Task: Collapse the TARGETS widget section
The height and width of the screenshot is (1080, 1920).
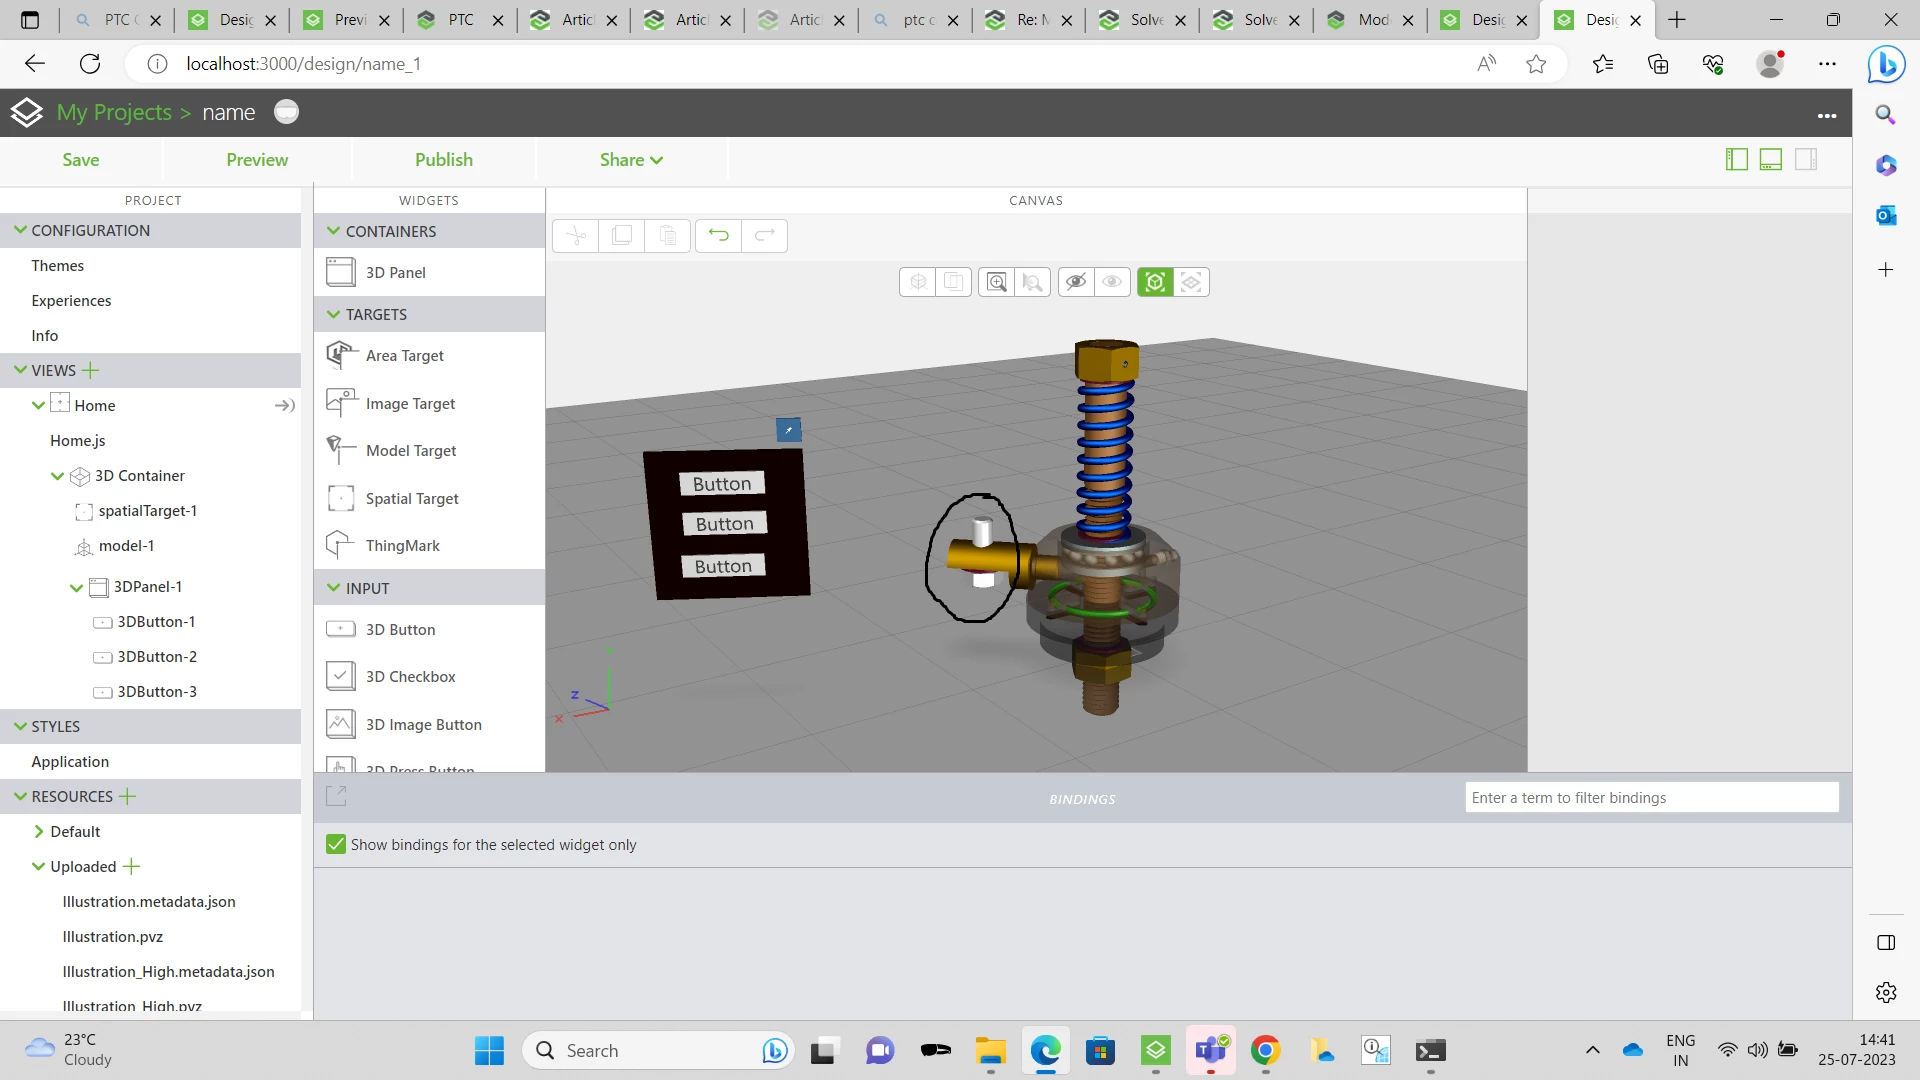Action: pos(334,314)
